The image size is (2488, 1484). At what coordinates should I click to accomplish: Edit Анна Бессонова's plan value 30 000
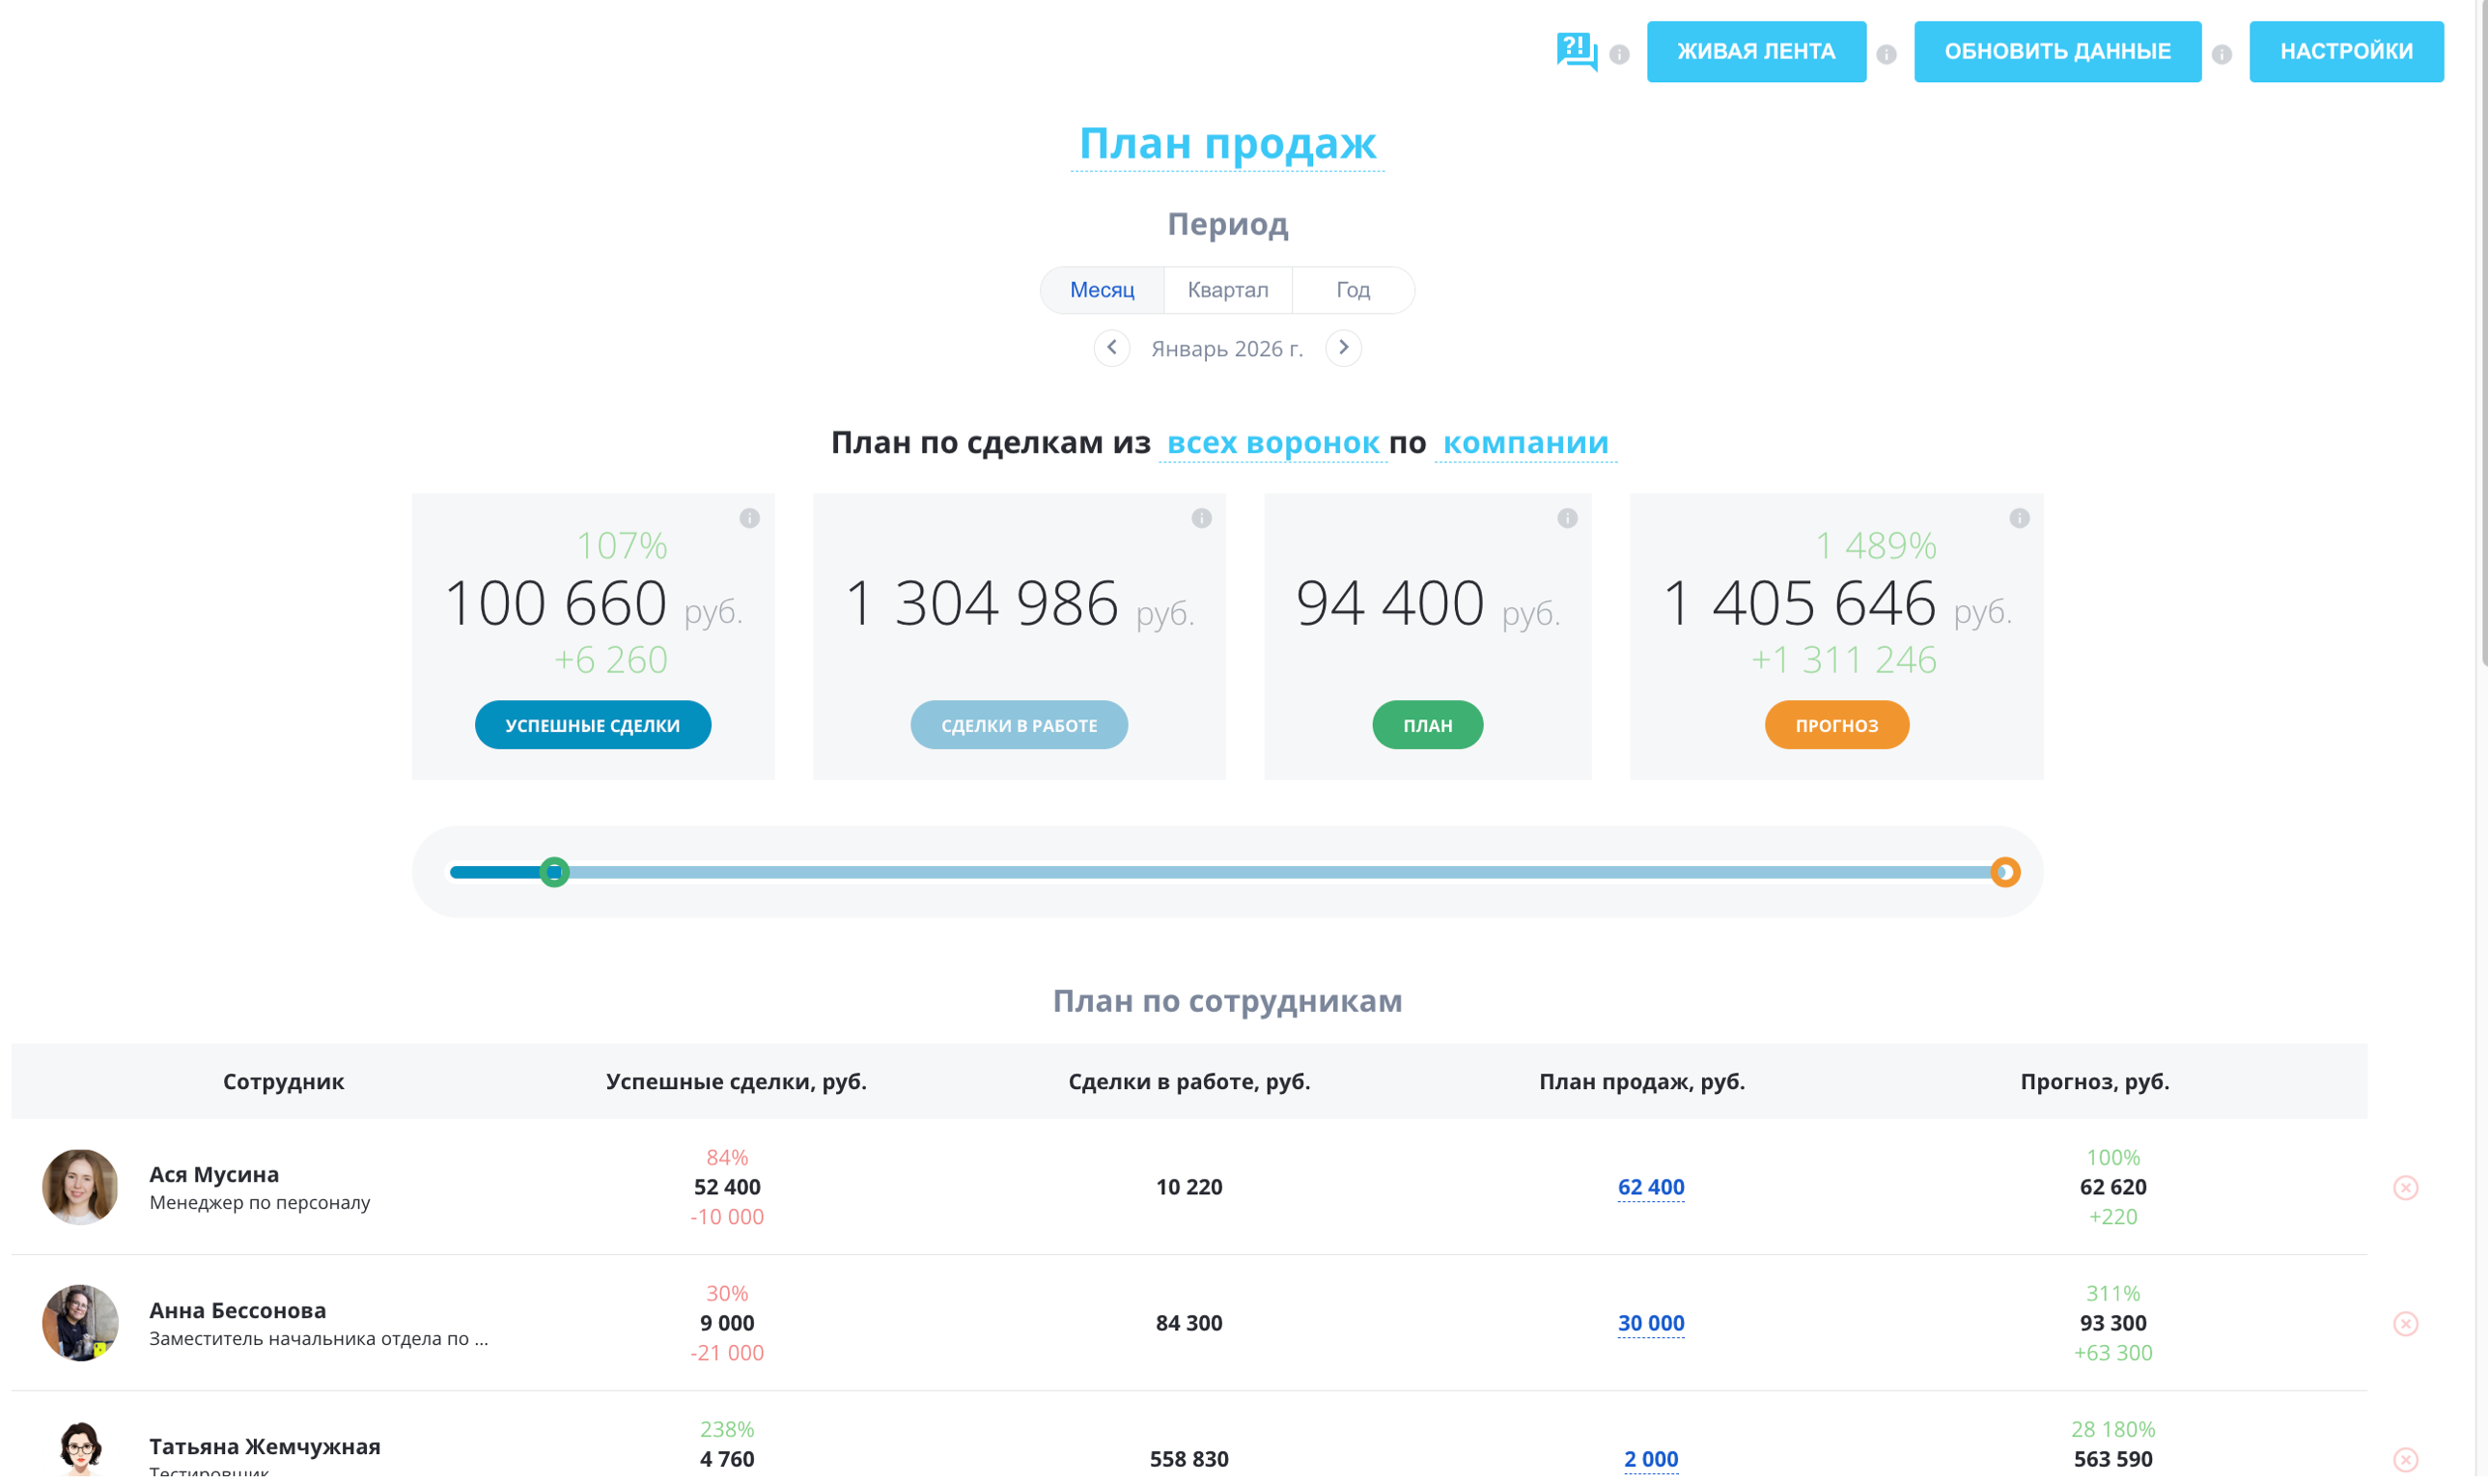tap(1650, 1323)
